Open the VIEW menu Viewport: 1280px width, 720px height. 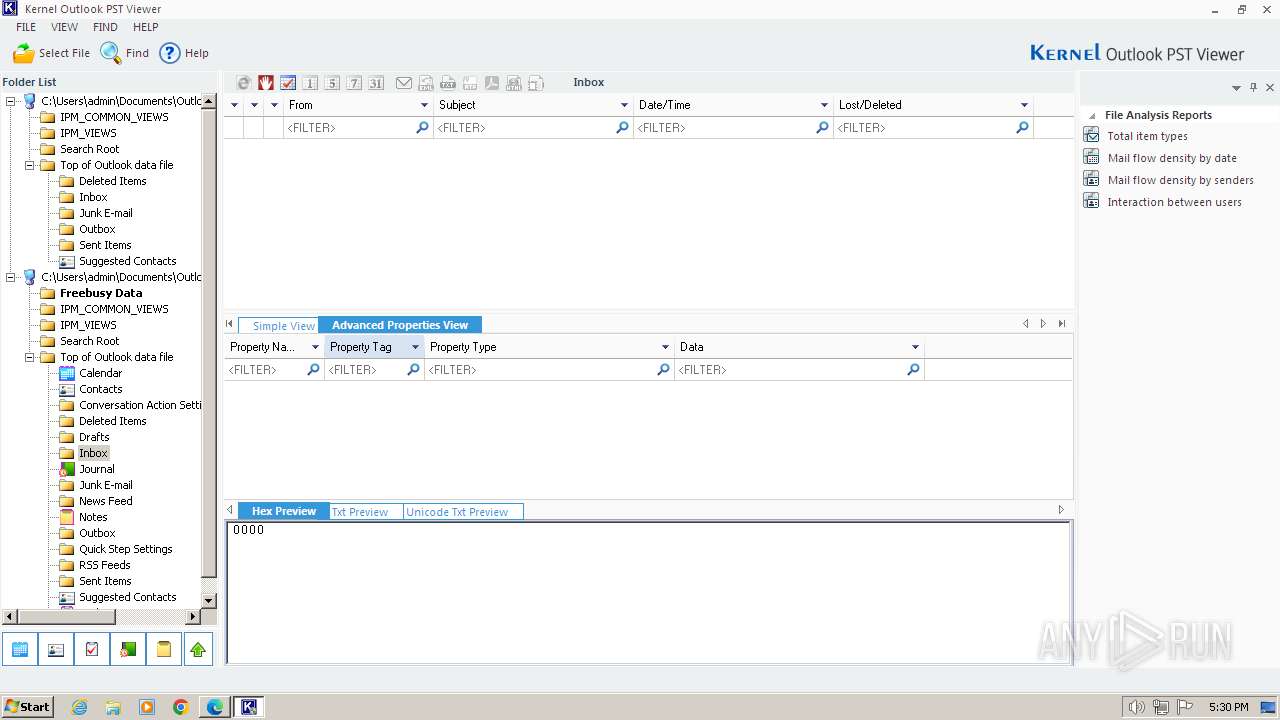coord(64,27)
